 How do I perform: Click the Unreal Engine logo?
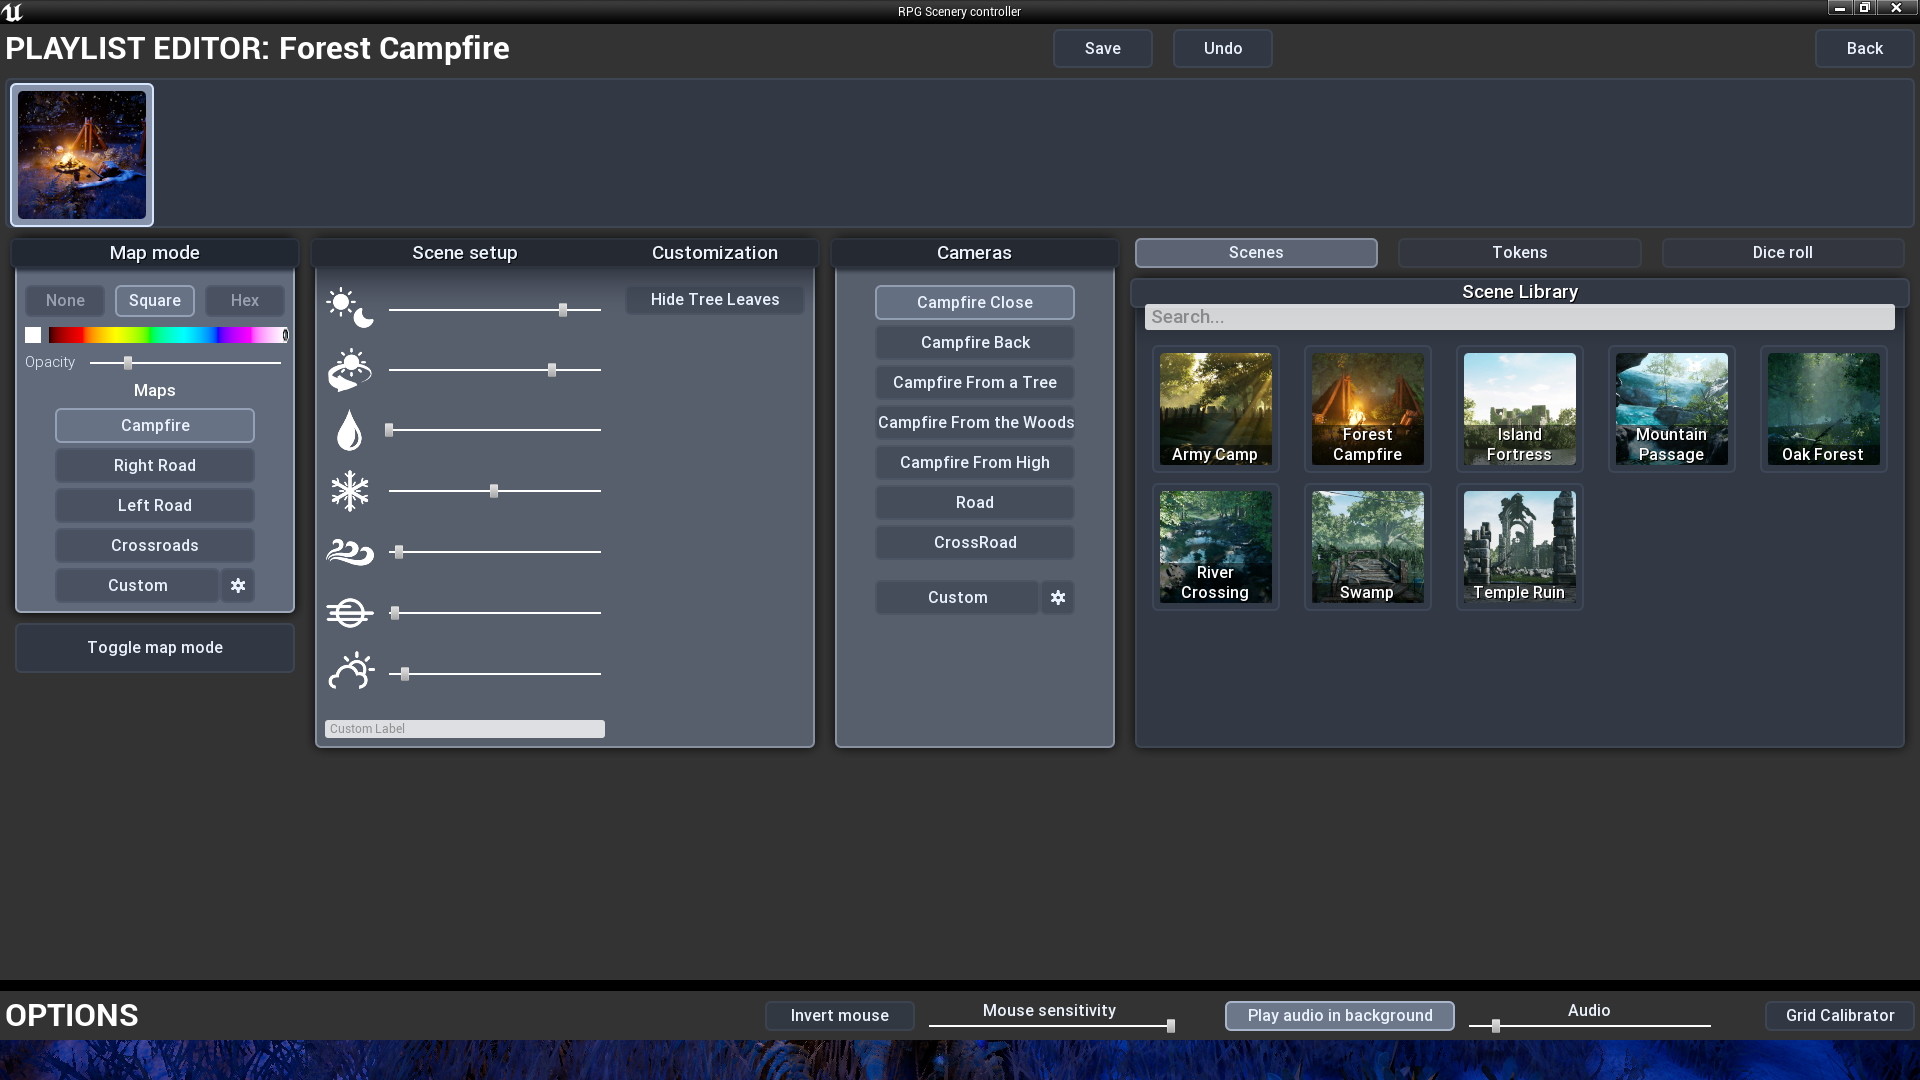click(14, 11)
